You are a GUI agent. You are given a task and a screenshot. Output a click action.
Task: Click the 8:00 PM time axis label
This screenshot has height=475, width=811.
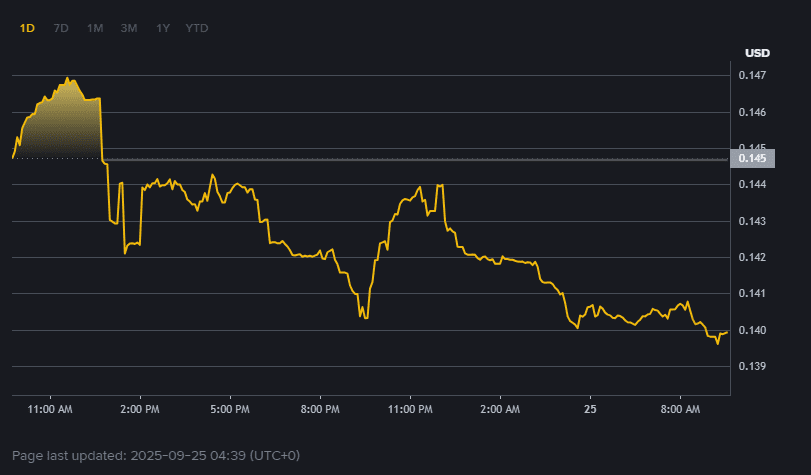[x=319, y=410]
